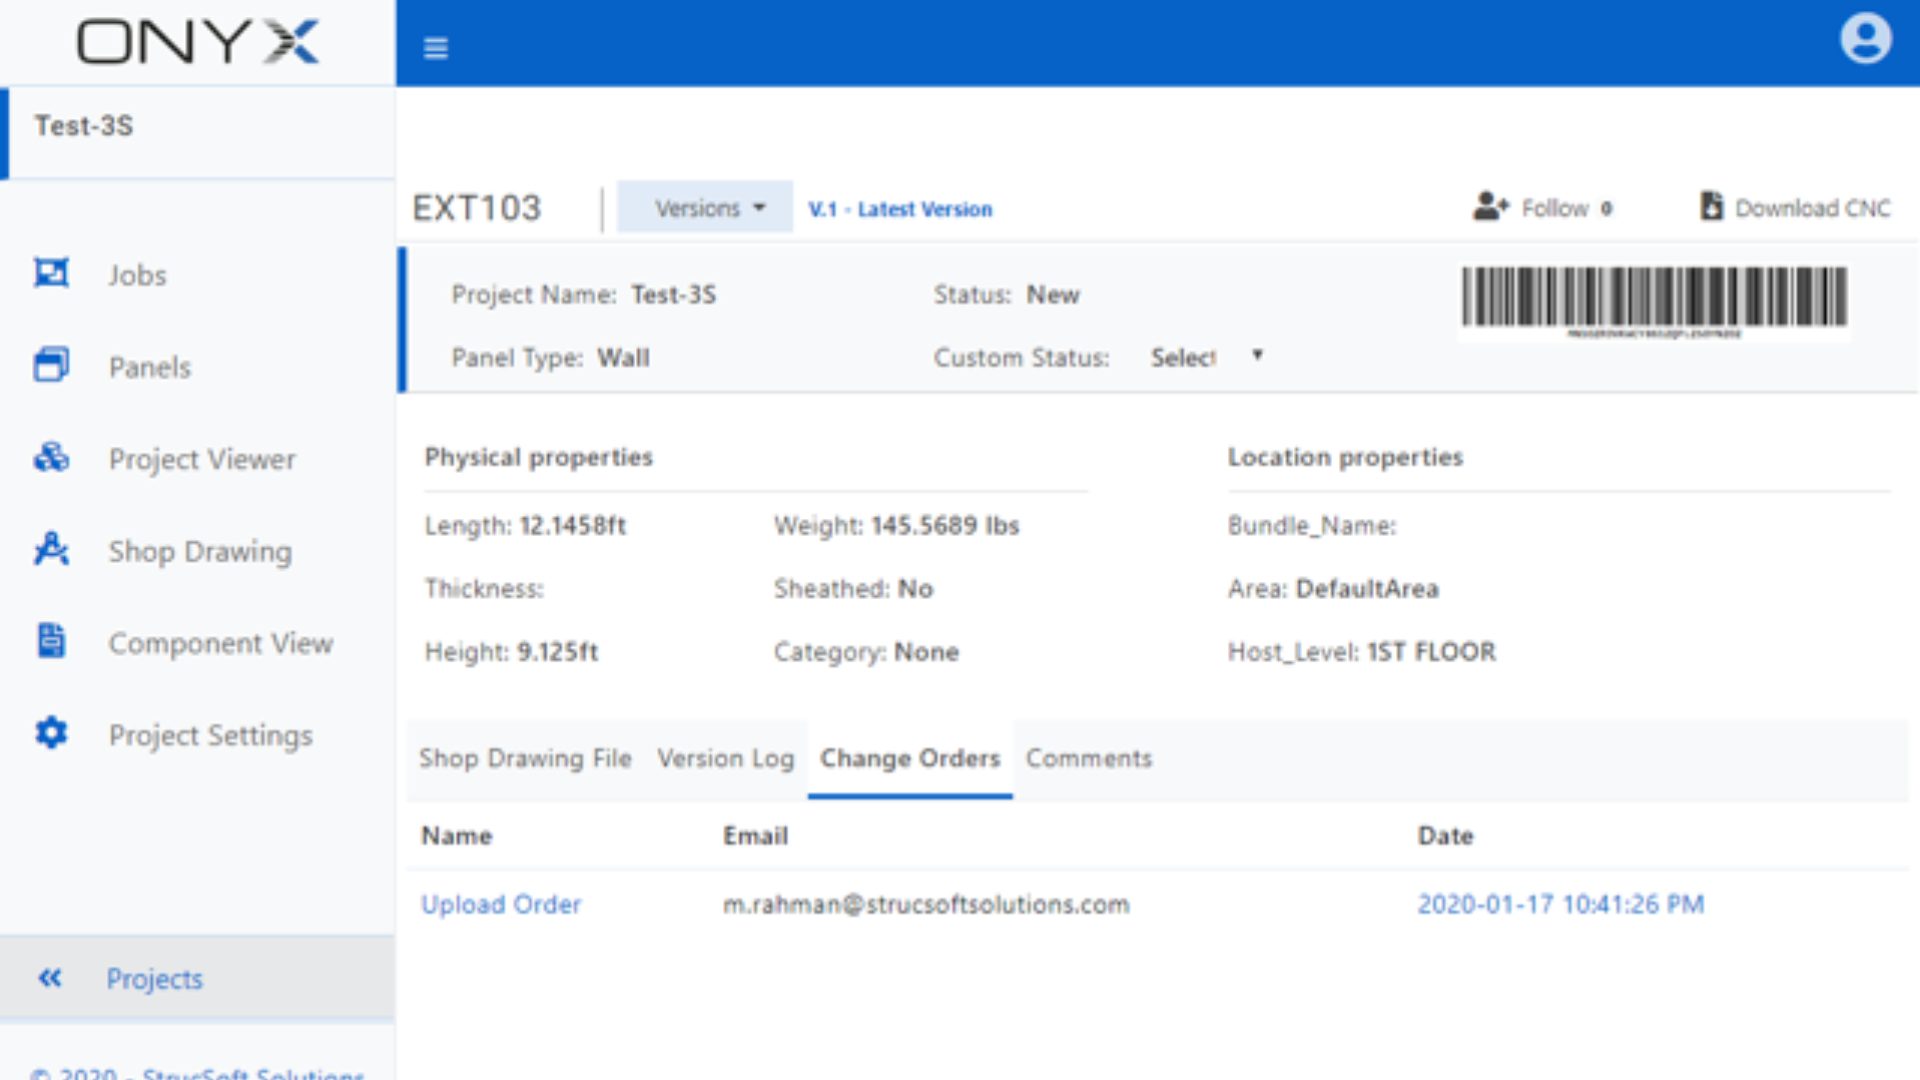This screenshot has height=1080, width=1920.
Task: Click the Upload Order change order link
Action: 500,903
